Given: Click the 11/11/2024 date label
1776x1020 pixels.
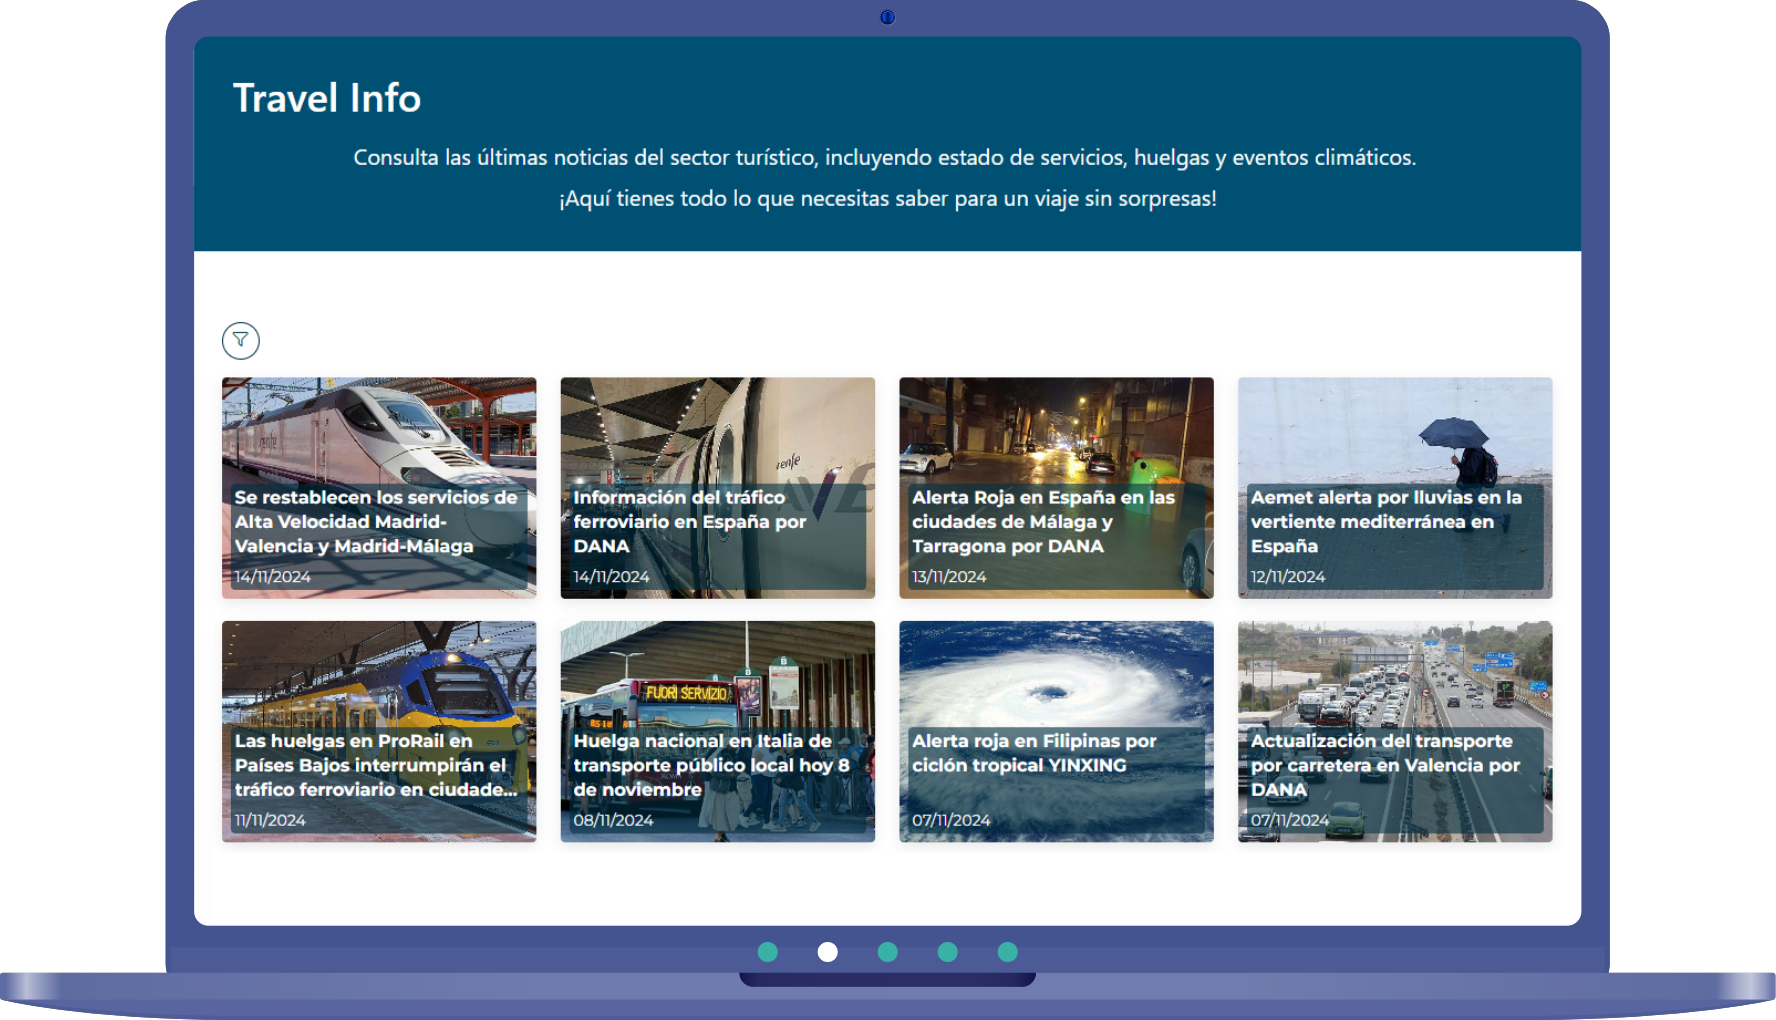Looking at the screenshot, I should coord(270,820).
